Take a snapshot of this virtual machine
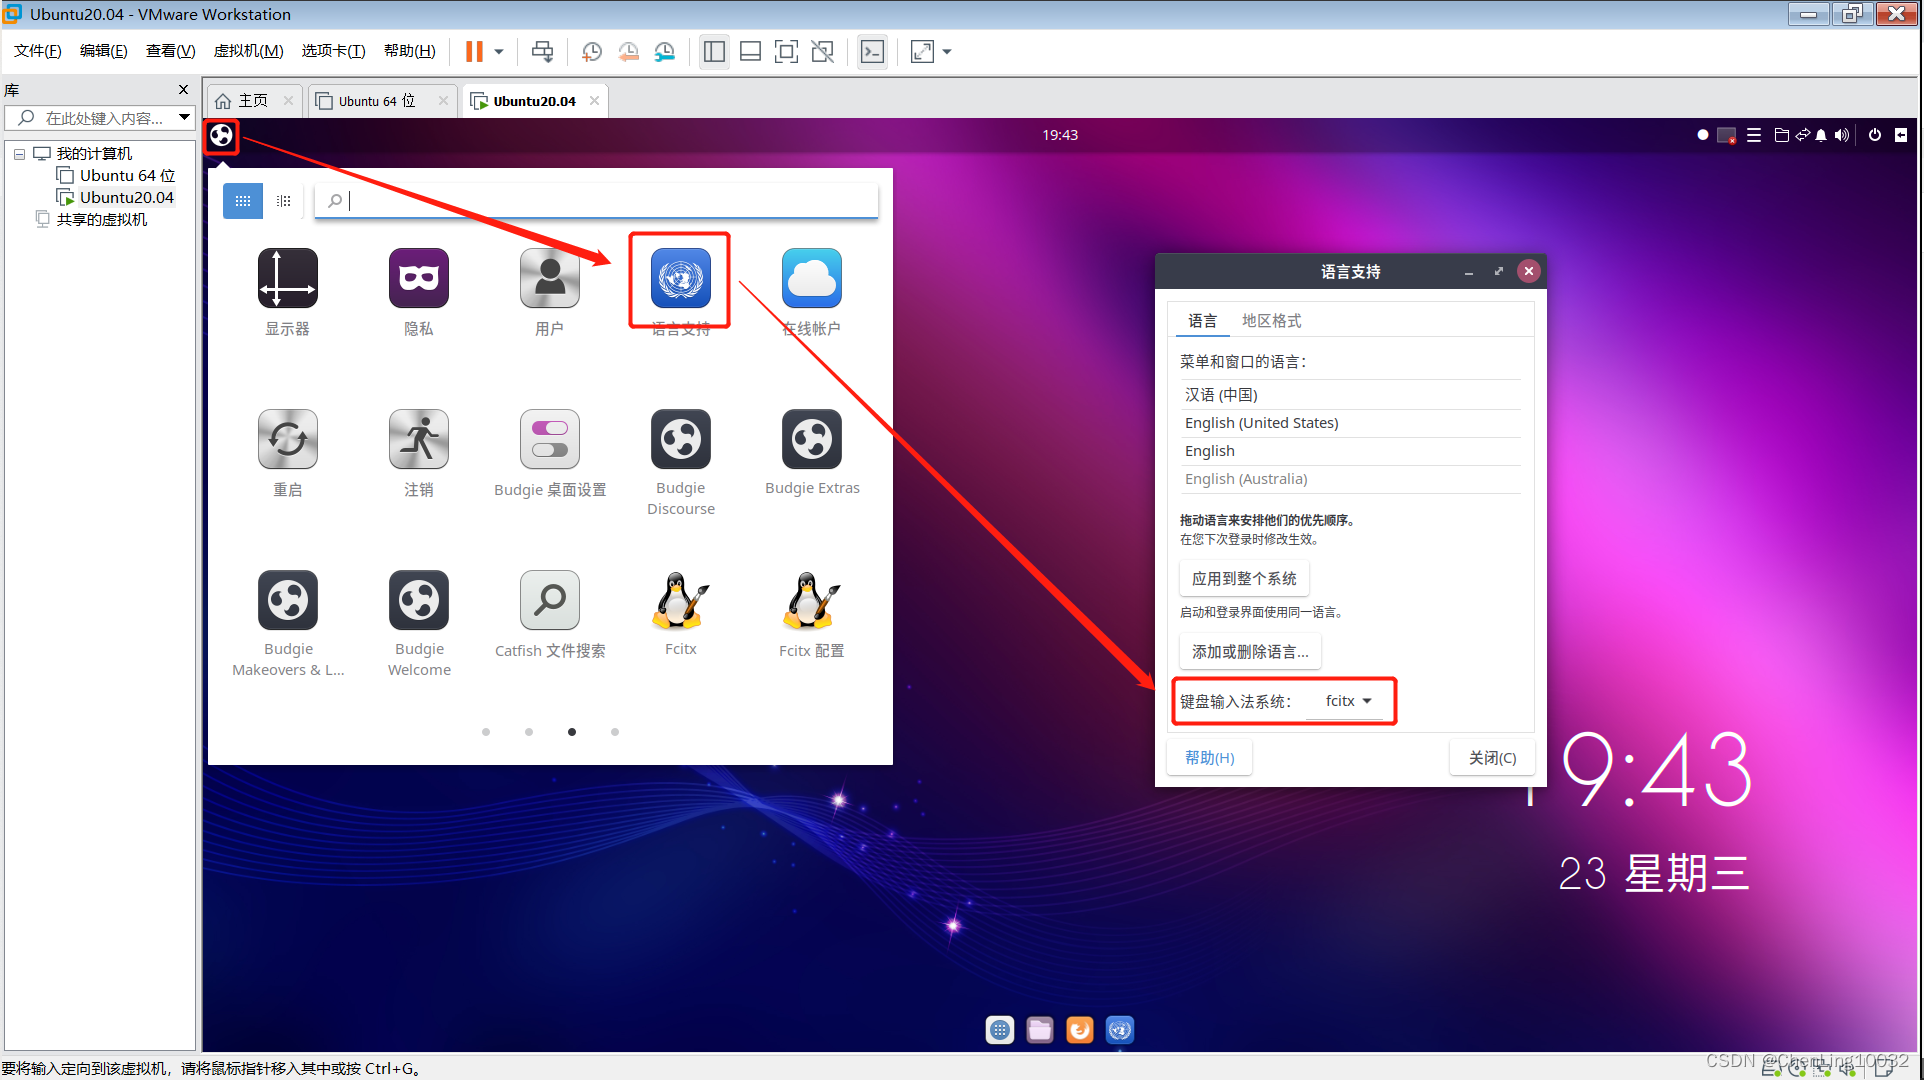This screenshot has width=1924, height=1080. 591,51
